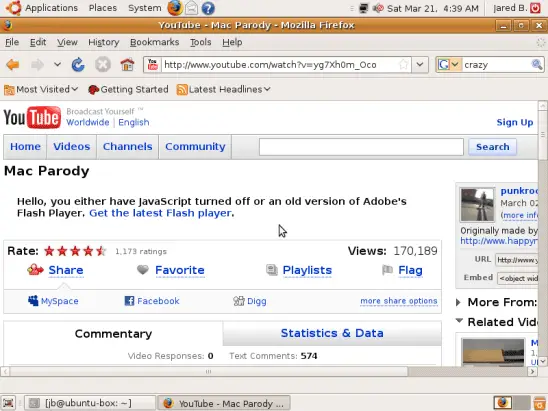Image resolution: width=548 pixels, height=411 pixels.
Task: Click the Share icon under the rating
Action: tap(35, 270)
